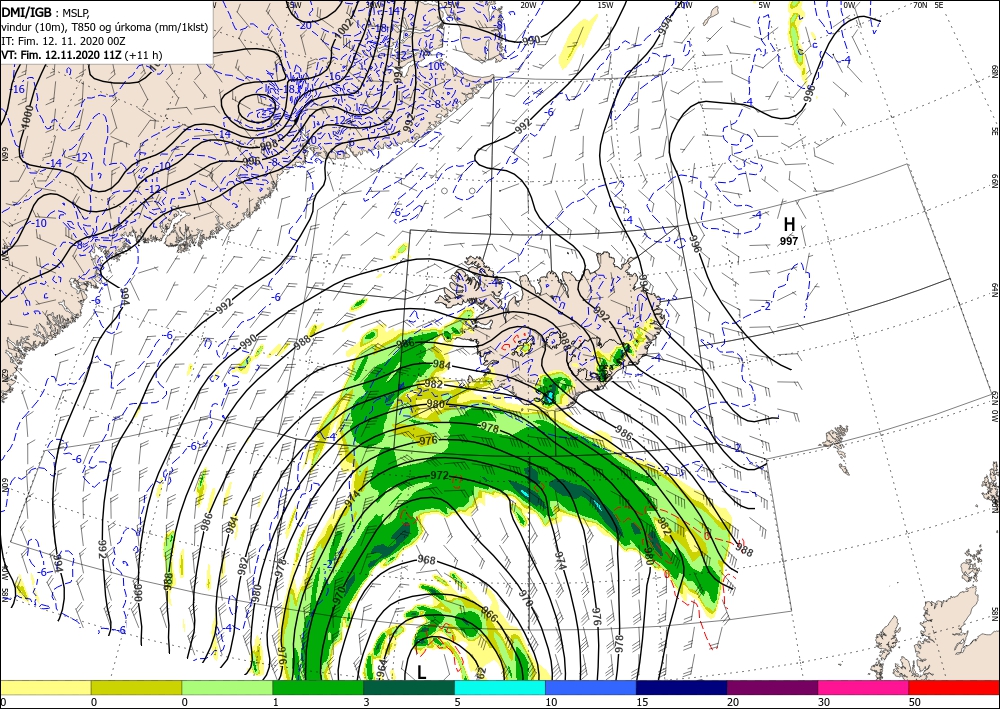Click the -20 temperature contour label
The image size is (1000, 709).
tap(305, 26)
